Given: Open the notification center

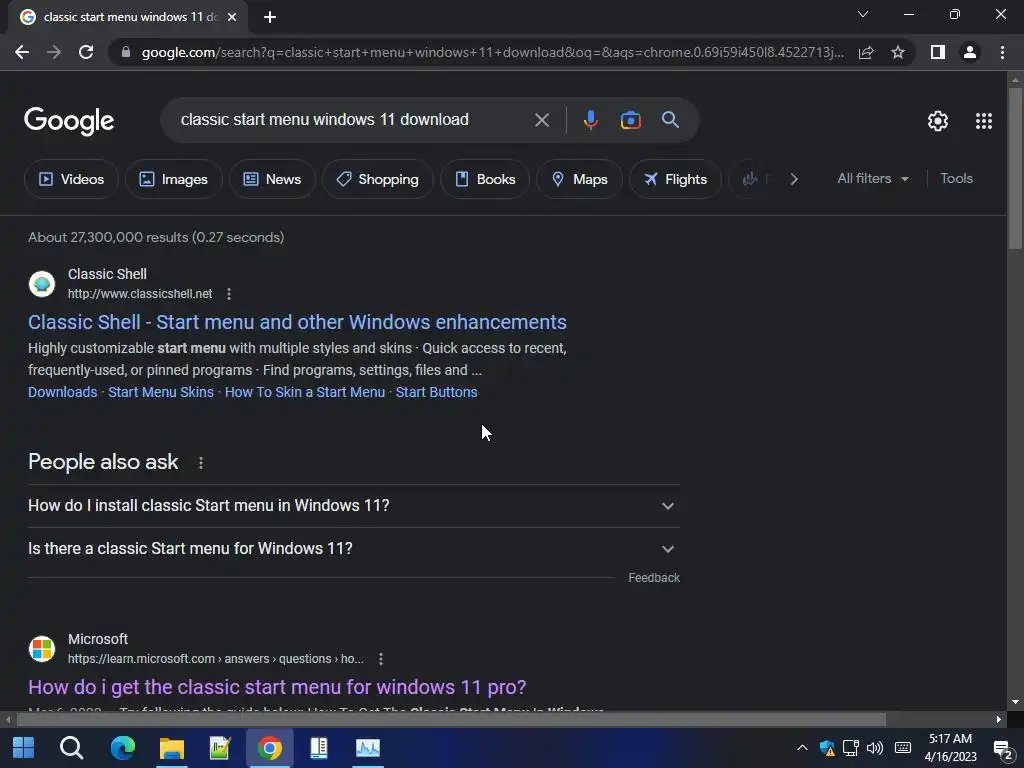Looking at the screenshot, I should pos(1003,748).
